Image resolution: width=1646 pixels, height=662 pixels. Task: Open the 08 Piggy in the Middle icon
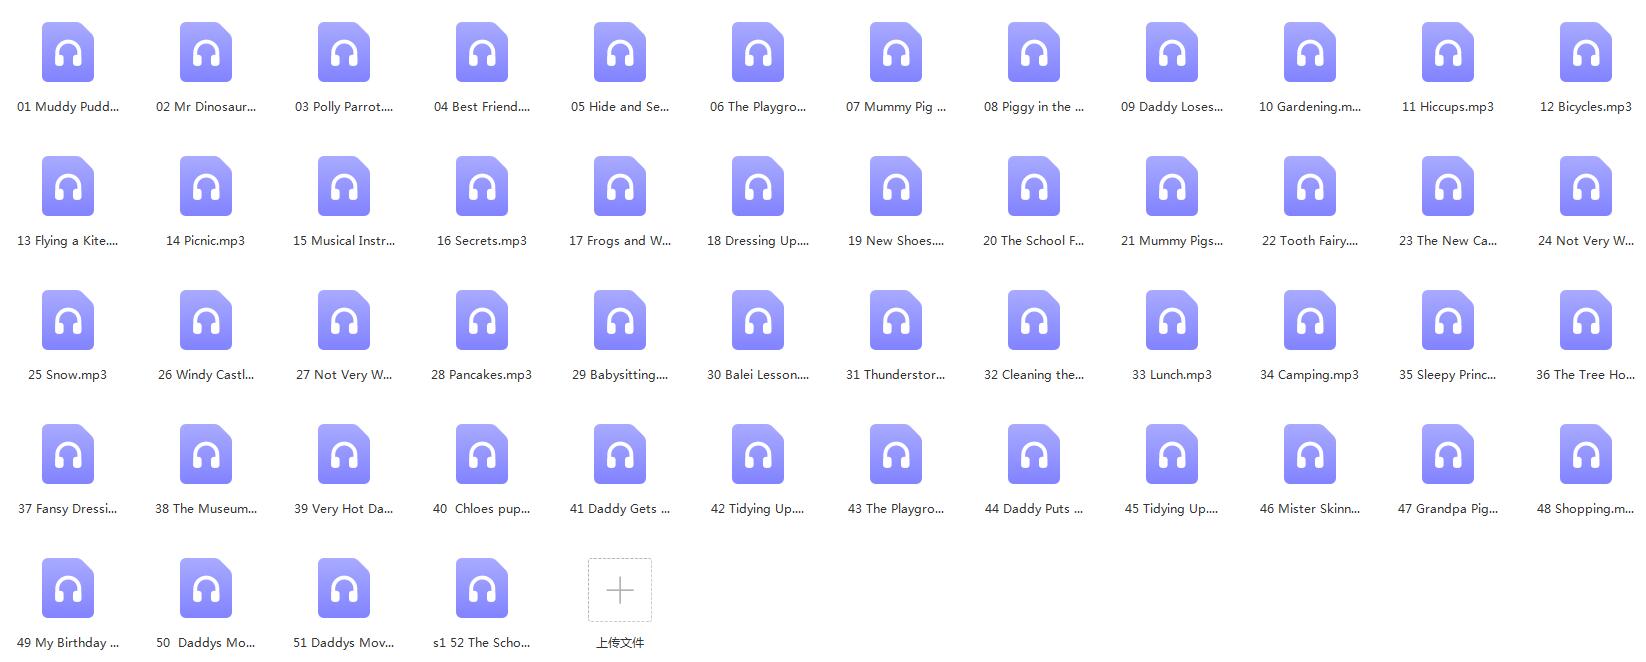click(1034, 52)
